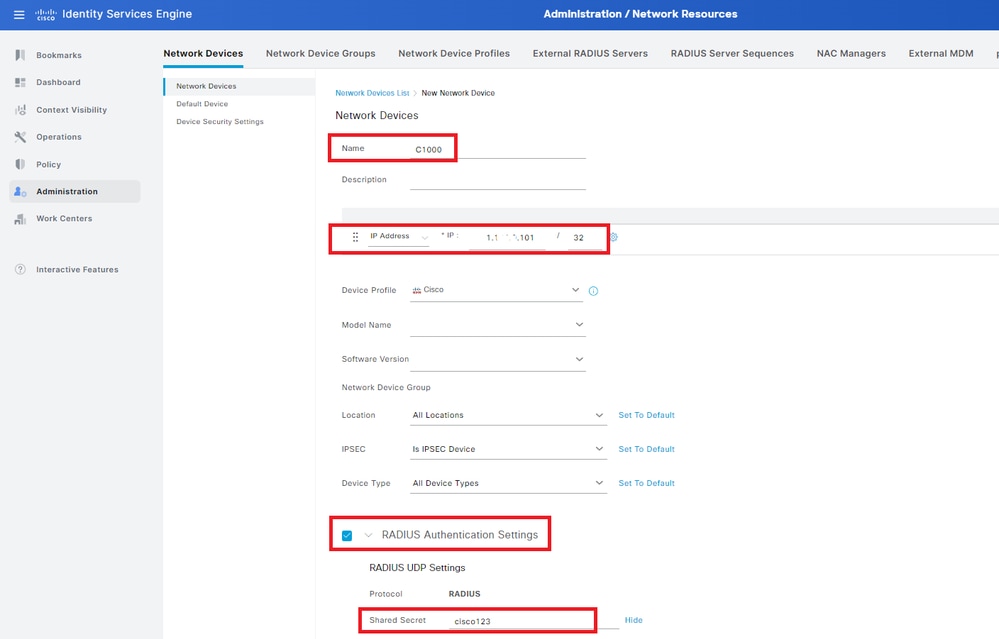Image resolution: width=999 pixels, height=639 pixels.
Task: Open the IPSEC dropdown
Action: coord(508,449)
